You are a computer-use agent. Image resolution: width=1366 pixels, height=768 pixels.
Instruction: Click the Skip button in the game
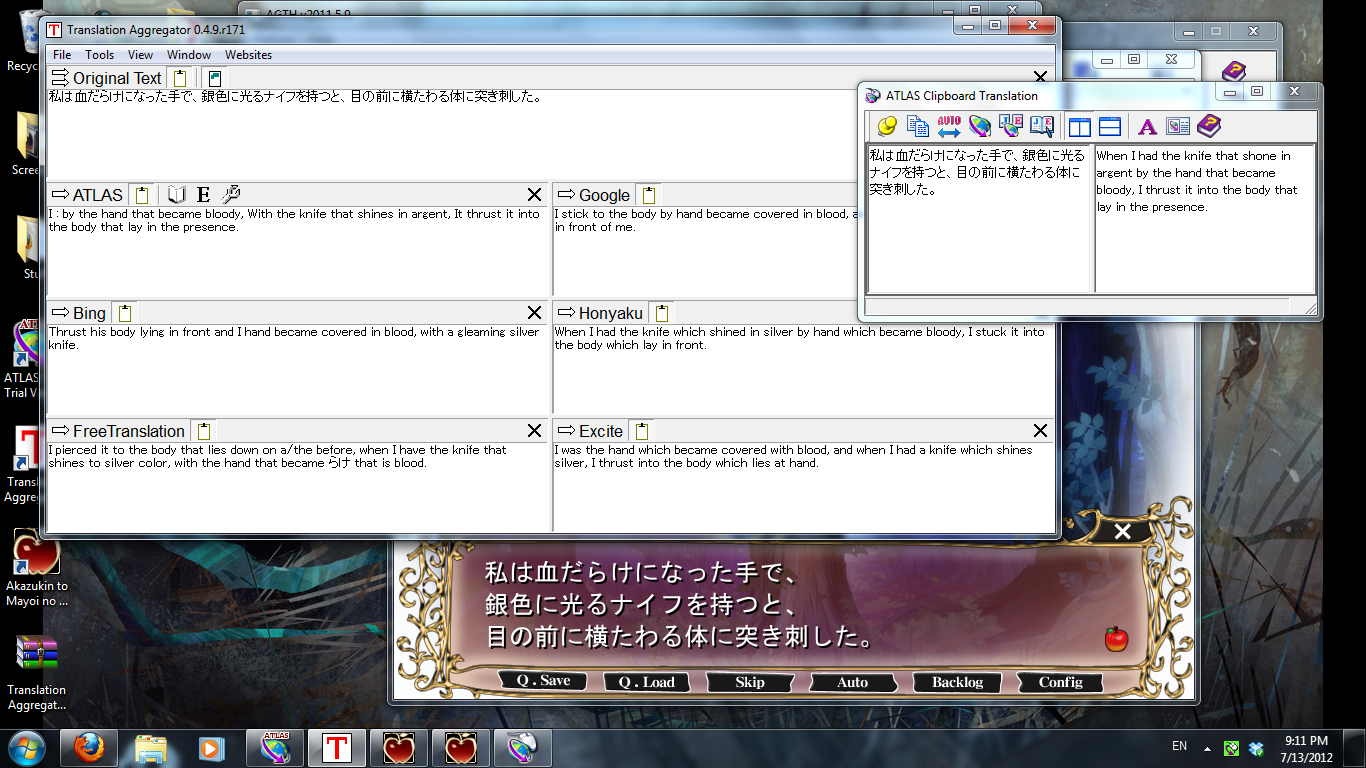tap(750, 682)
